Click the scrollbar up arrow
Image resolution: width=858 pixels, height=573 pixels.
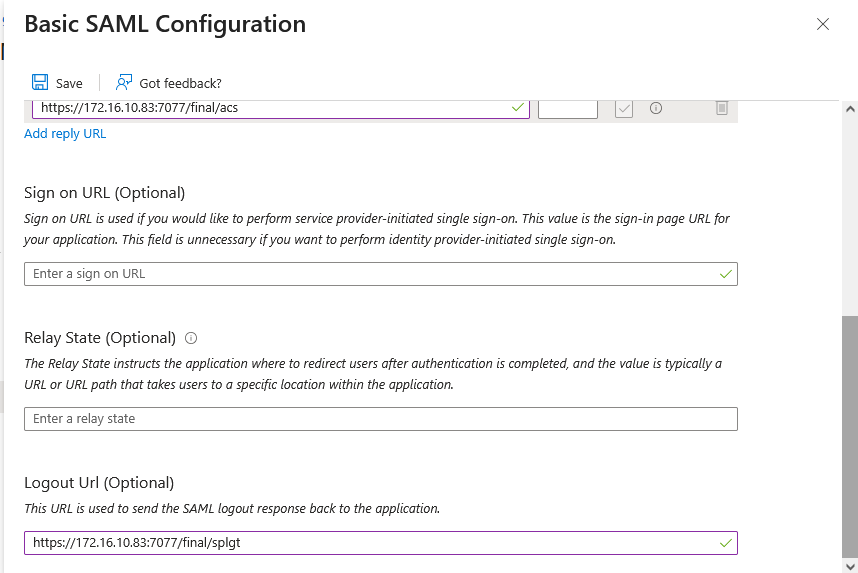click(x=850, y=109)
